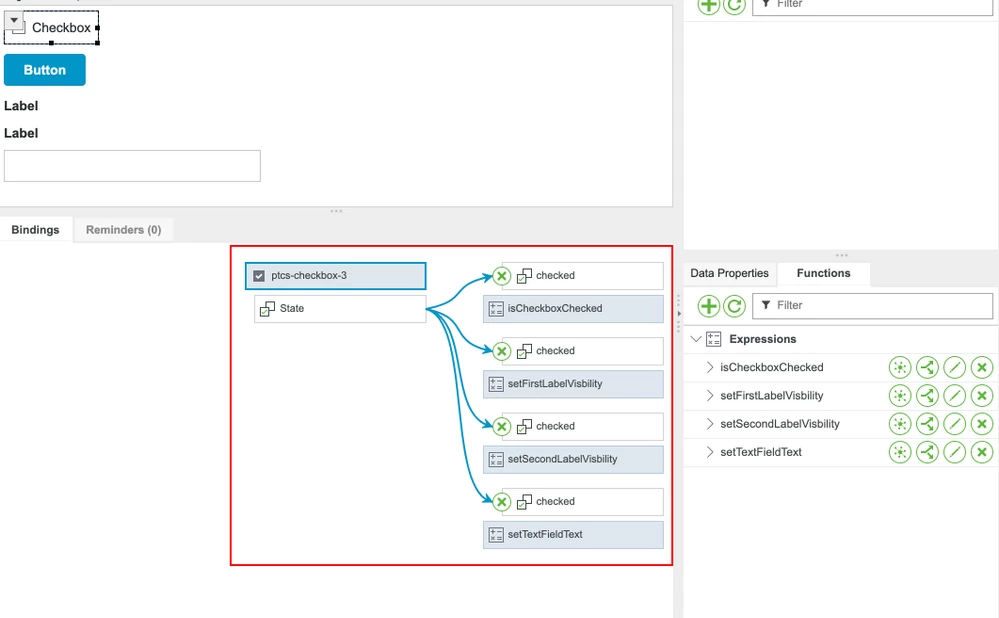
Task: Select the State property node
Action: (x=340, y=308)
